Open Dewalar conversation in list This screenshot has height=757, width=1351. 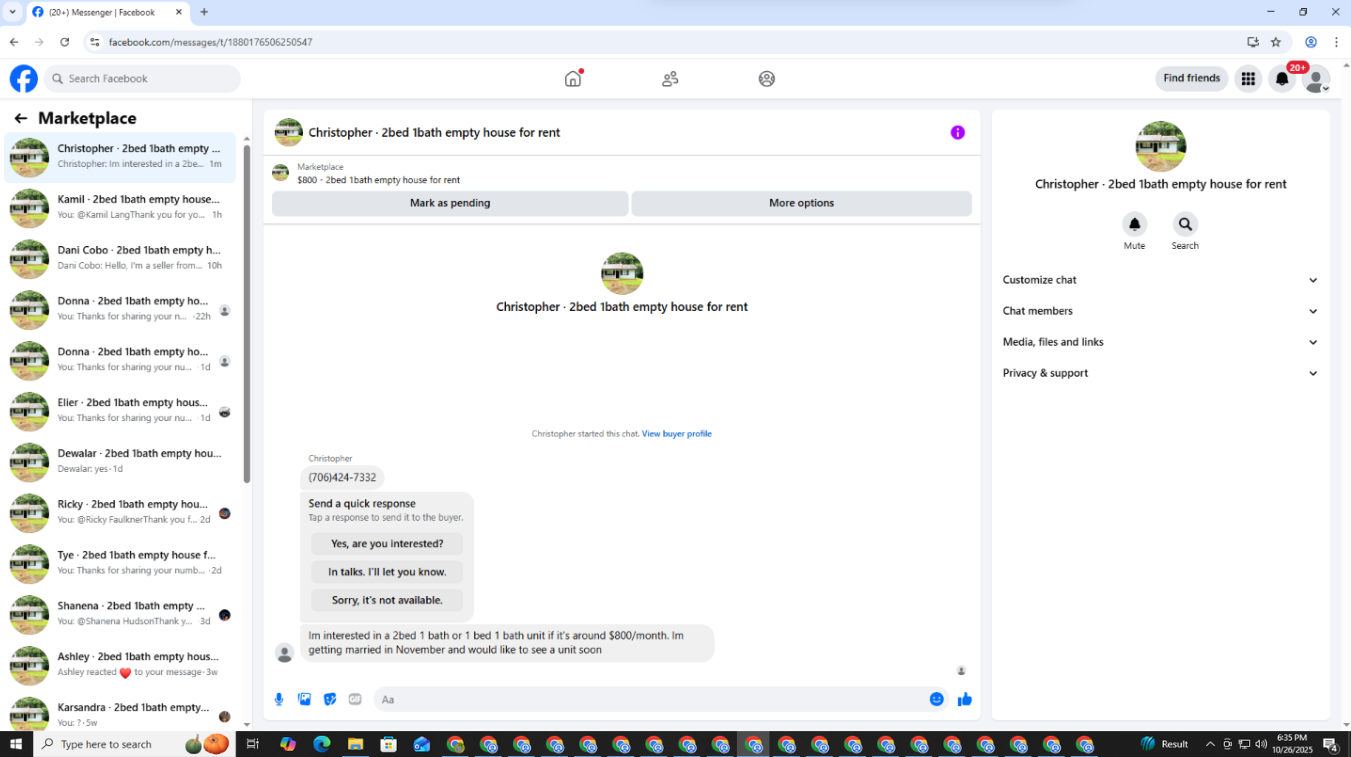pos(121,462)
